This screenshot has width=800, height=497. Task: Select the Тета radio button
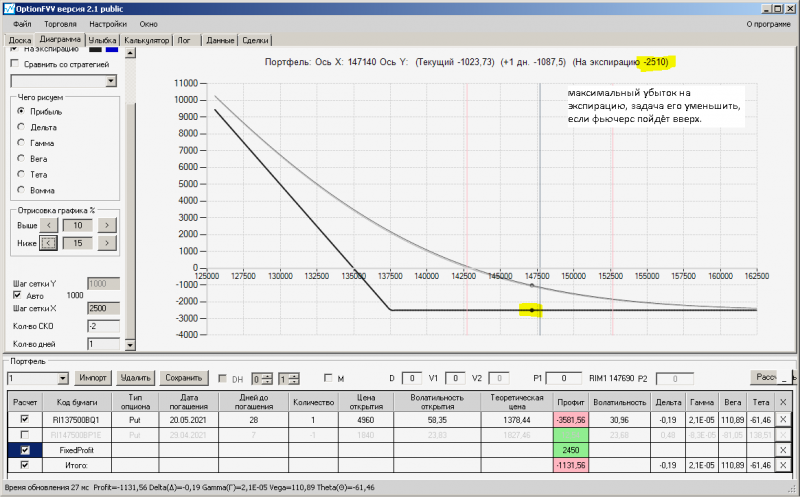pos(21,174)
